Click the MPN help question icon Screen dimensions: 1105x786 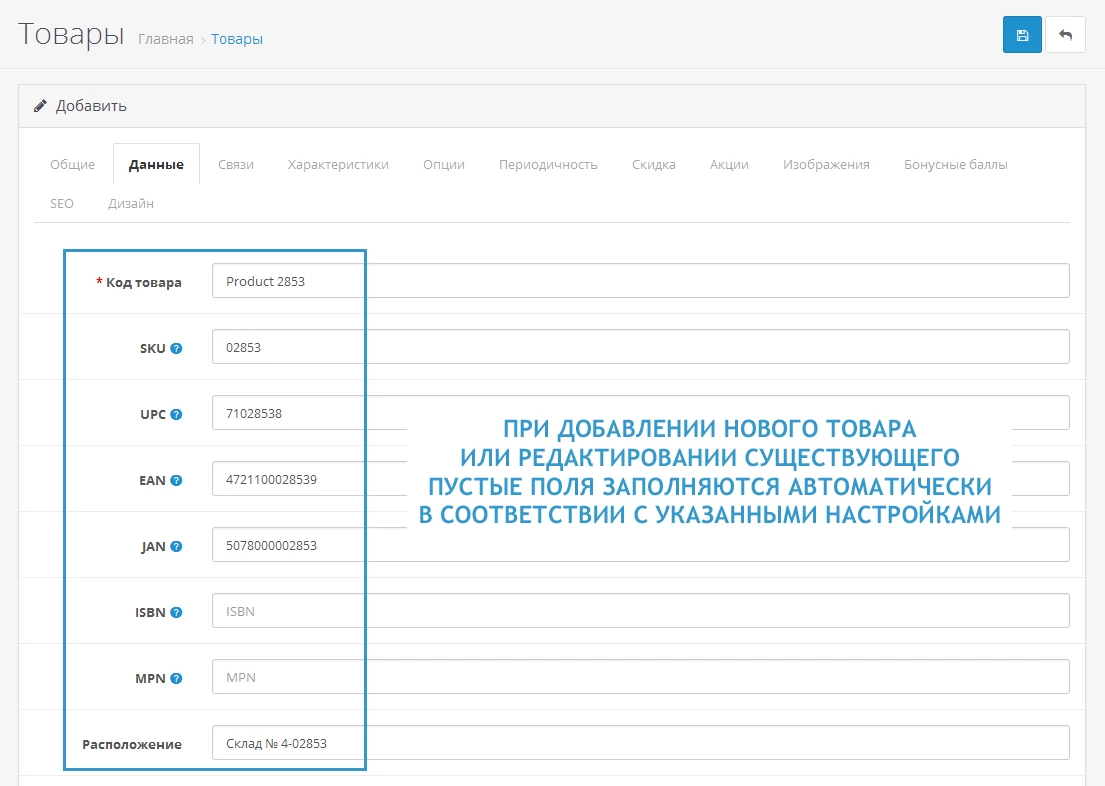pyautogui.click(x=176, y=678)
